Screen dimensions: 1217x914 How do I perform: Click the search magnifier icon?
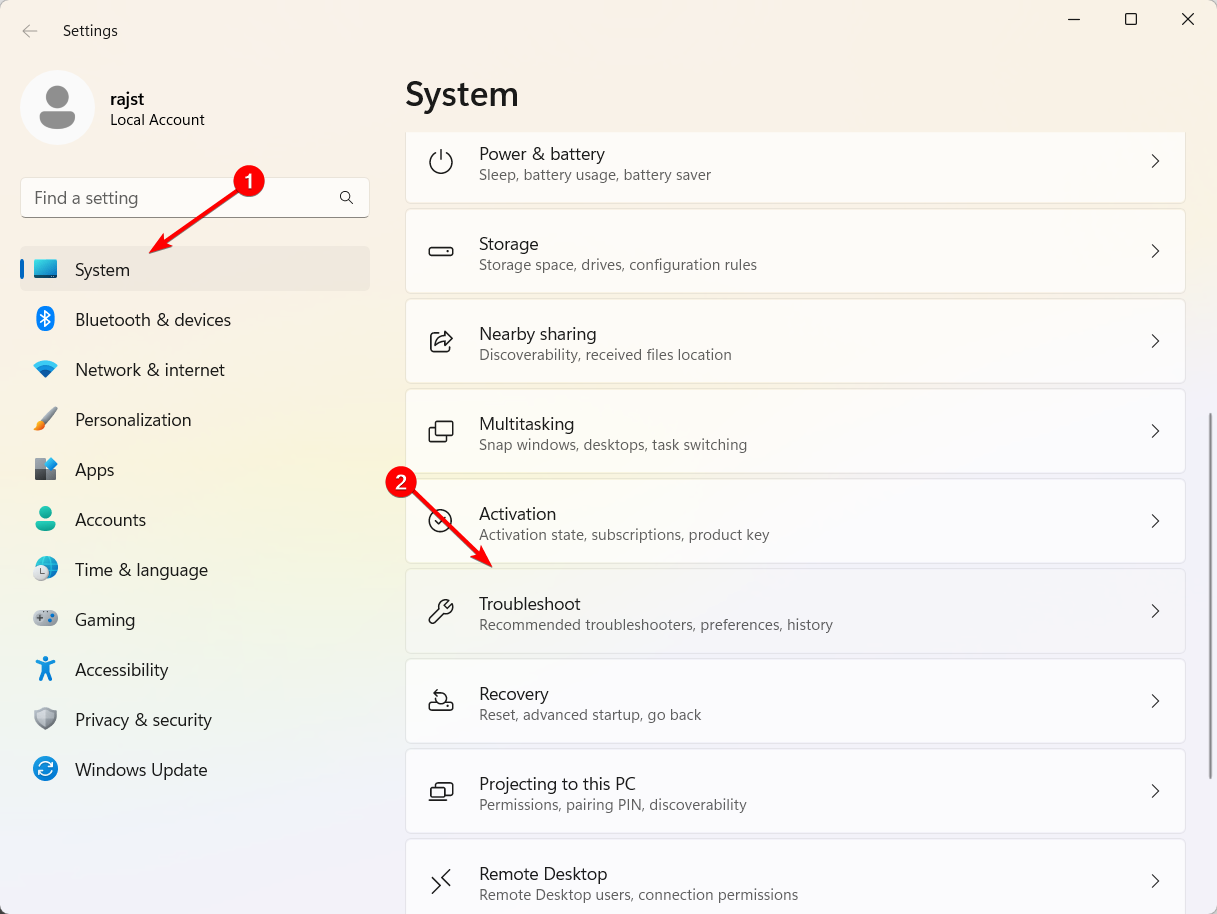[x=346, y=198]
